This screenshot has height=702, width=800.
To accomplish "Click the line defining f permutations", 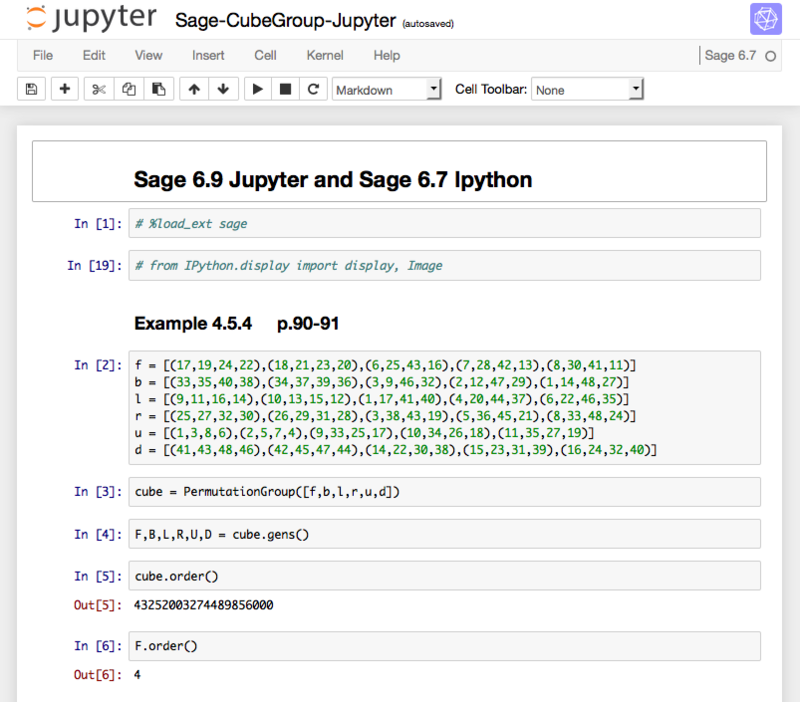I will 385,365.
